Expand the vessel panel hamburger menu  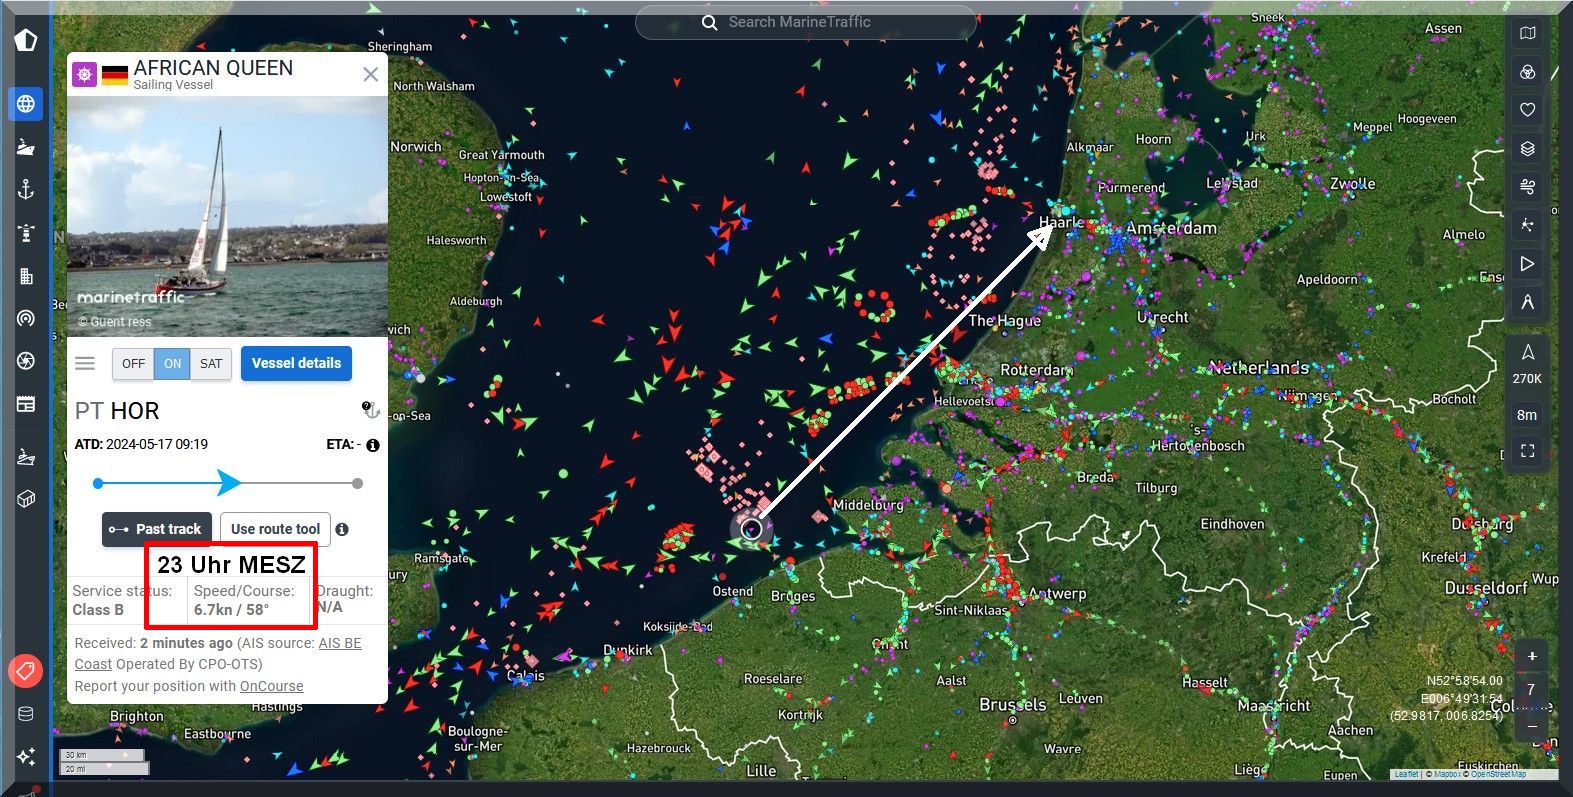[x=85, y=363]
